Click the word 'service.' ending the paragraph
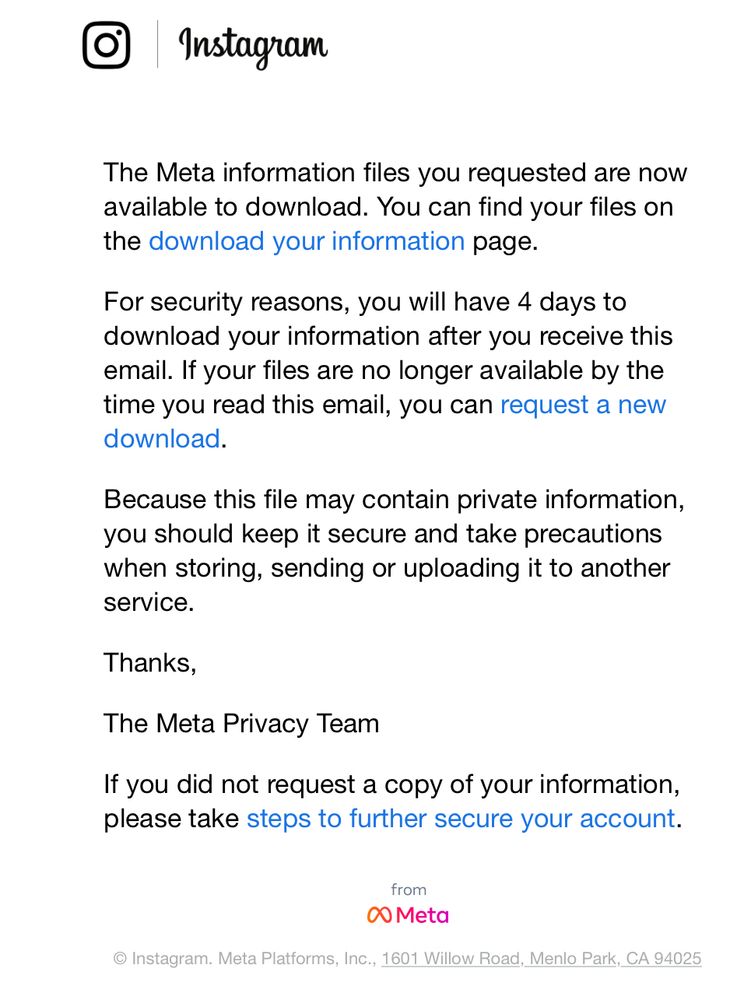The width and height of the screenshot is (751, 1000). point(149,602)
